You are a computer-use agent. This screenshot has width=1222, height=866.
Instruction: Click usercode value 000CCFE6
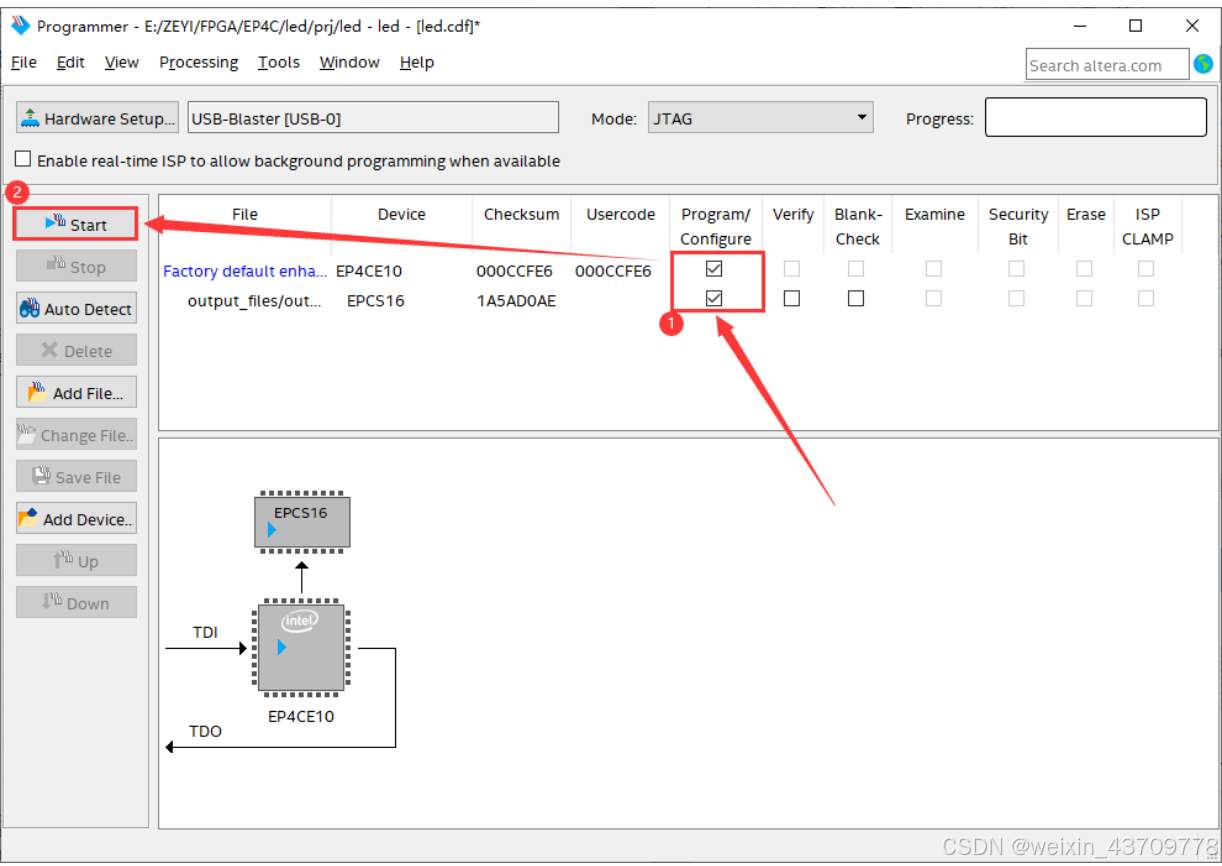point(613,271)
